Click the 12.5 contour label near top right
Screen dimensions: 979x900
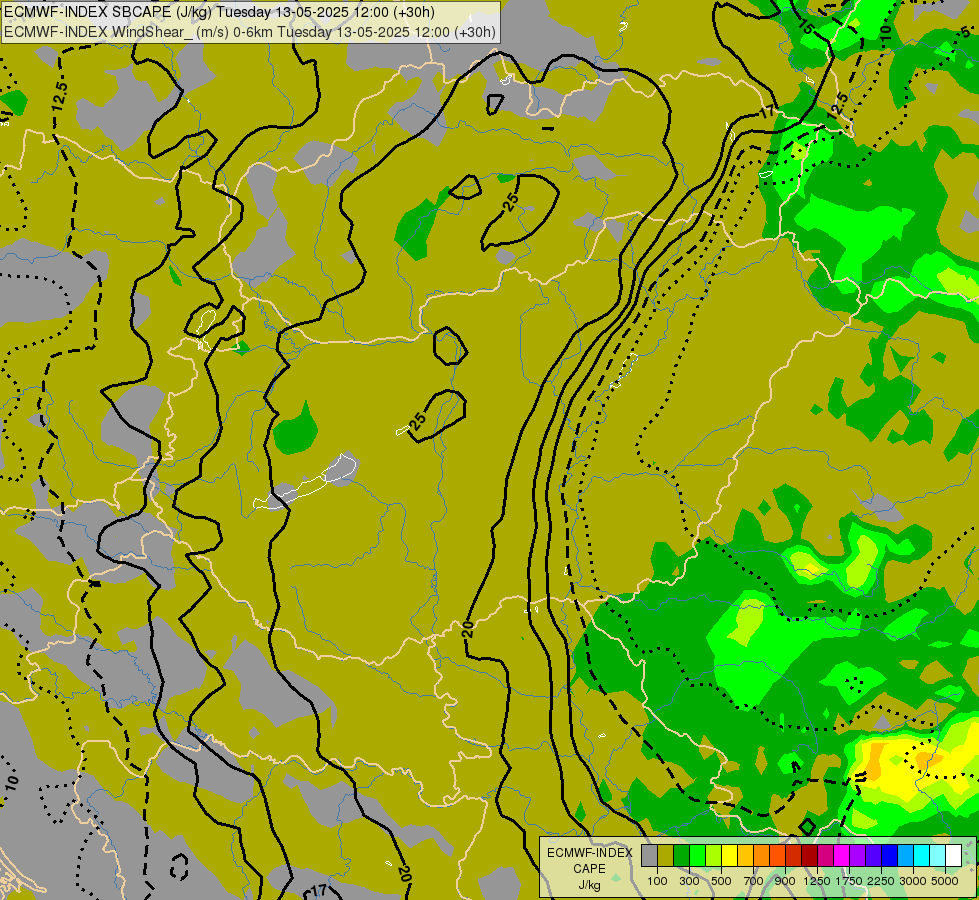(837, 105)
